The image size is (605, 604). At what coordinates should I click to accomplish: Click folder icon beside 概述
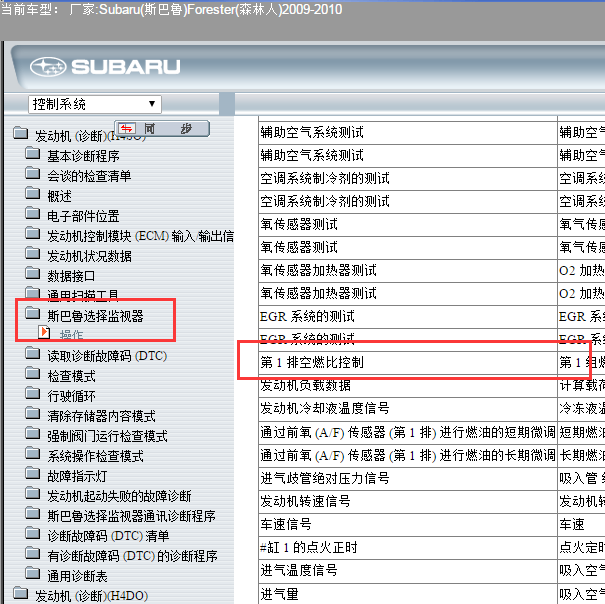pyautogui.click(x=33, y=193)
